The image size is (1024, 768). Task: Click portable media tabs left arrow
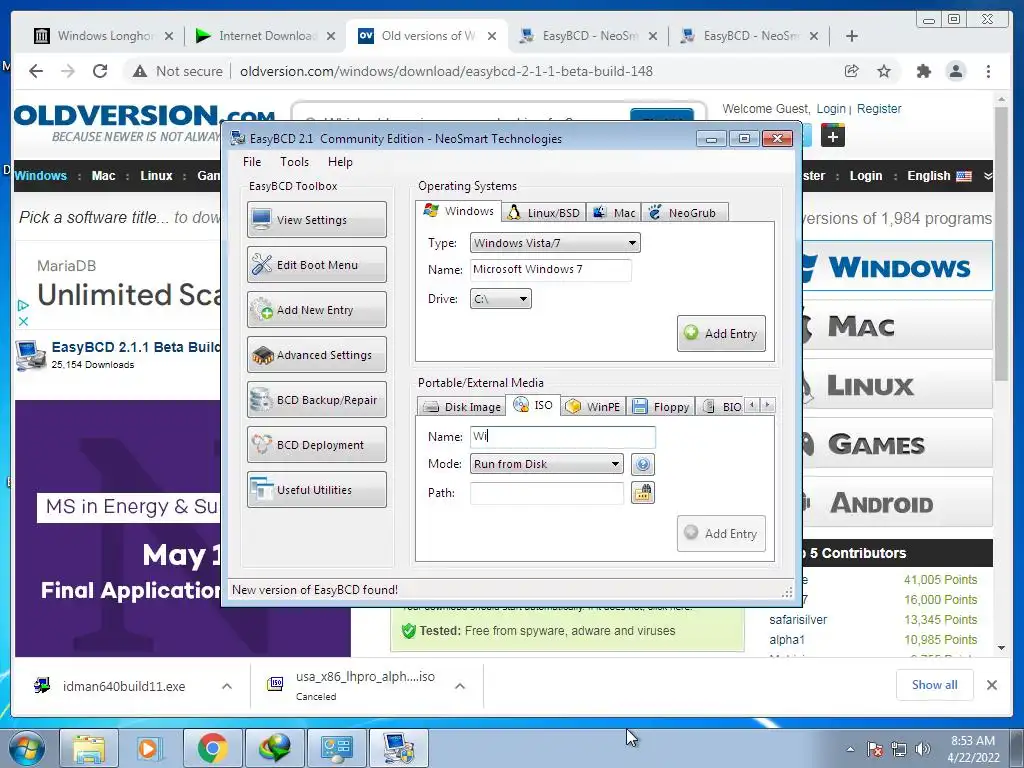[x=752, y=405]
